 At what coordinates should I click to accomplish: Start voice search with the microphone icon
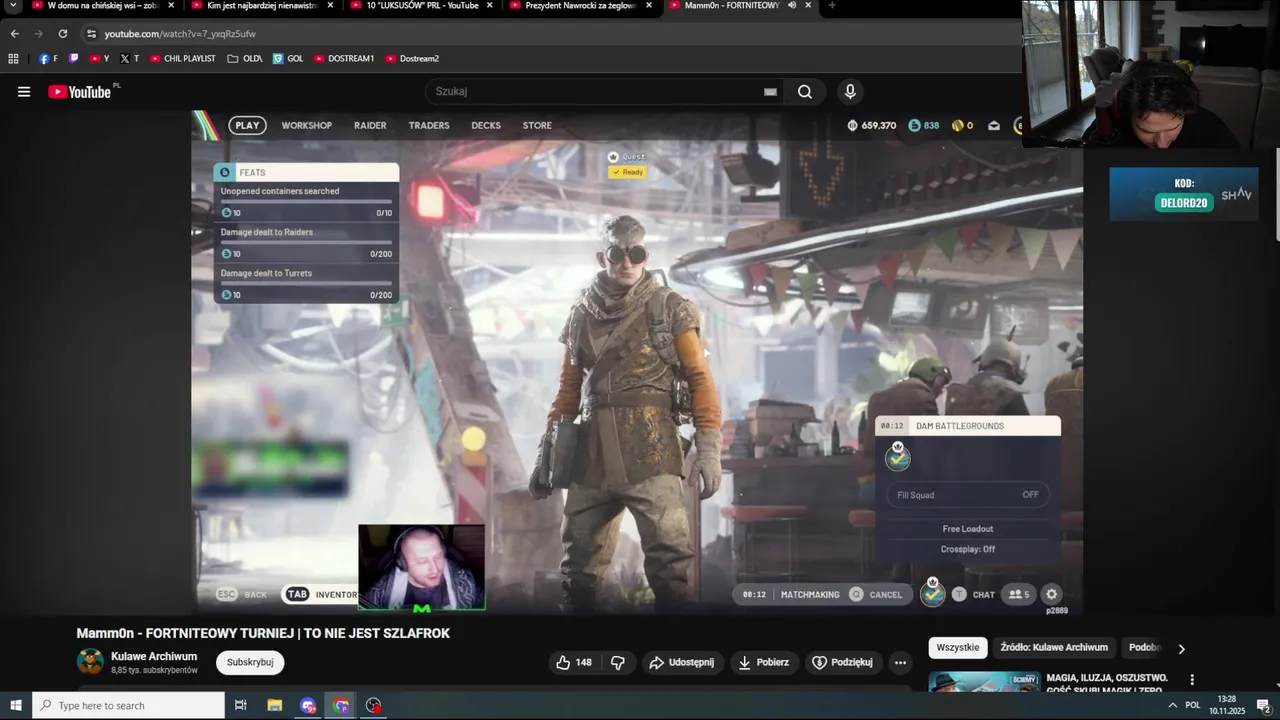pyautogui.click(x=850, y=92)
